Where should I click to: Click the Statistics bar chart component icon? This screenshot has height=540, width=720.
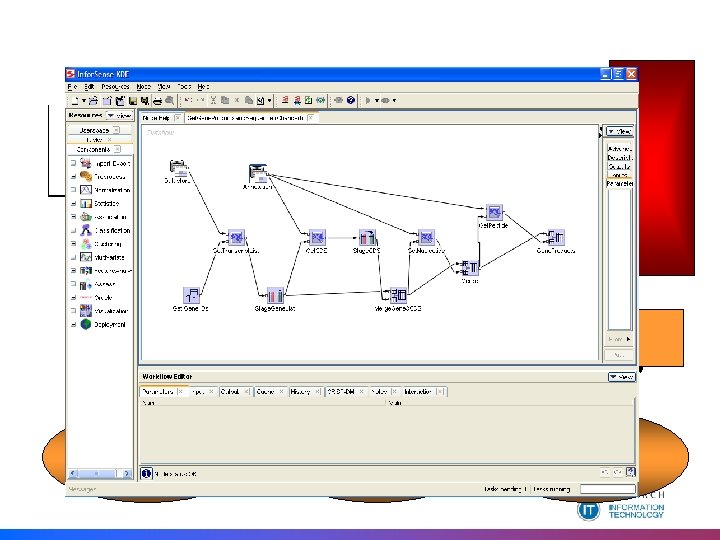[x=86, y=203]
